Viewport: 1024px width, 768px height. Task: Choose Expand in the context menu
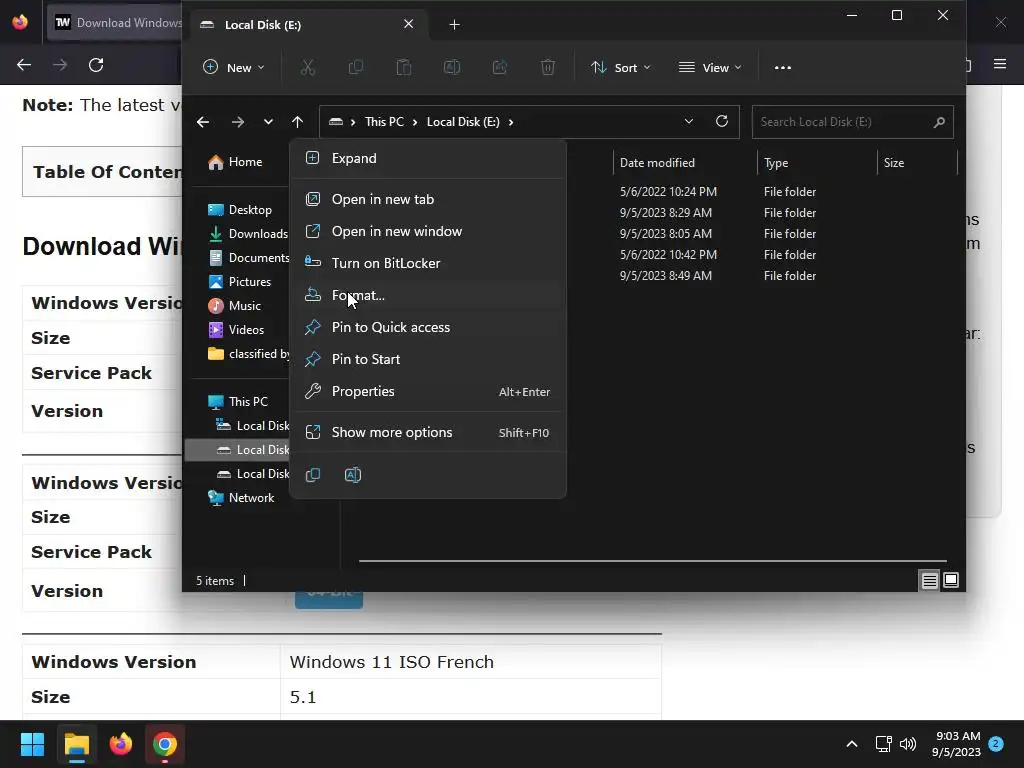(428, 158)
